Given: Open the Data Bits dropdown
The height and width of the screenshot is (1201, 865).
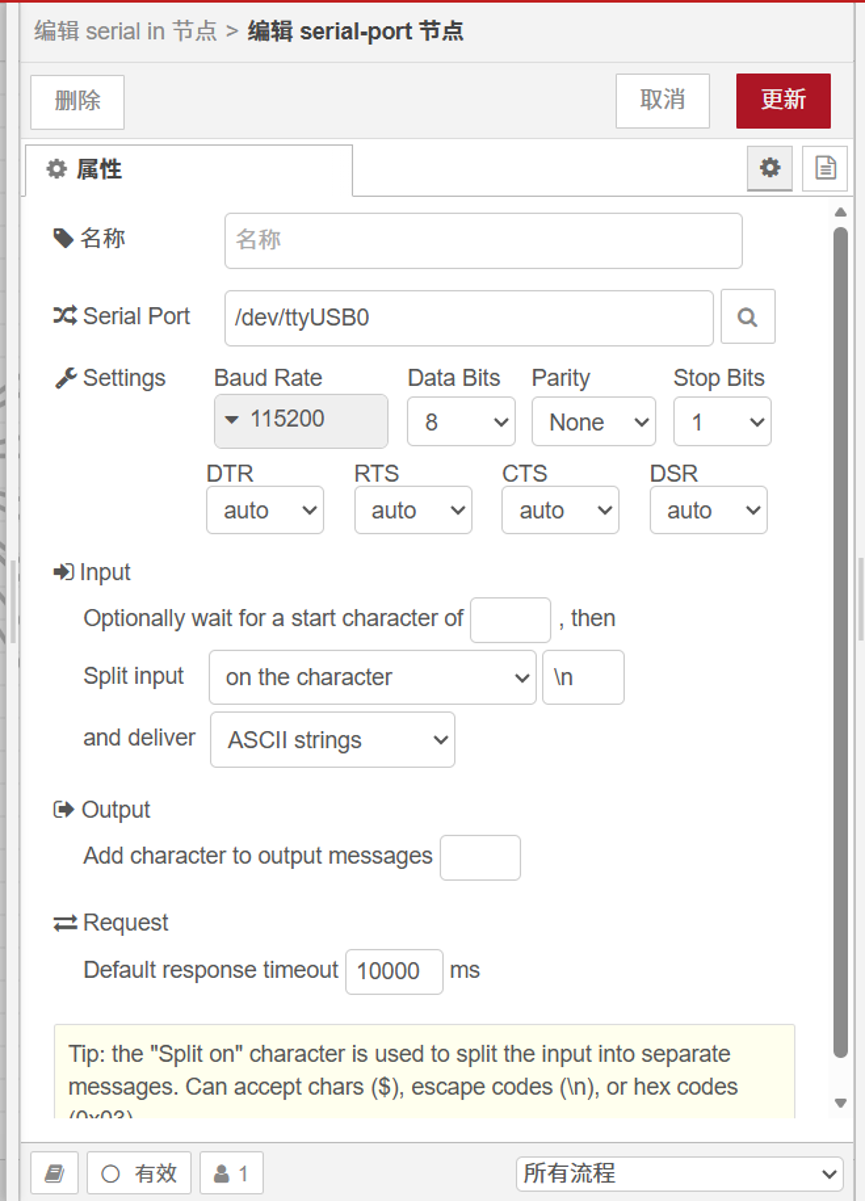Looking at the screenshot, I should click(x=461, y=422).
